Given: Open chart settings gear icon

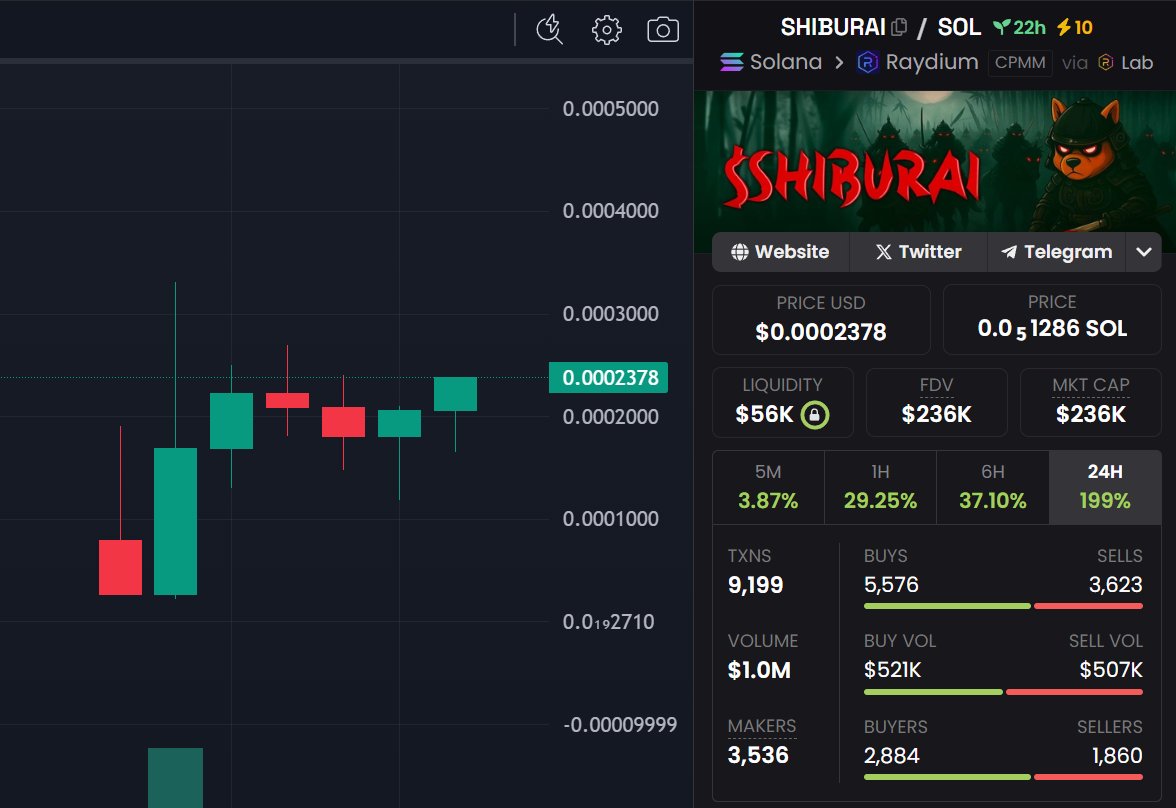Looking at the screenshot, I should tap(606, 30).
